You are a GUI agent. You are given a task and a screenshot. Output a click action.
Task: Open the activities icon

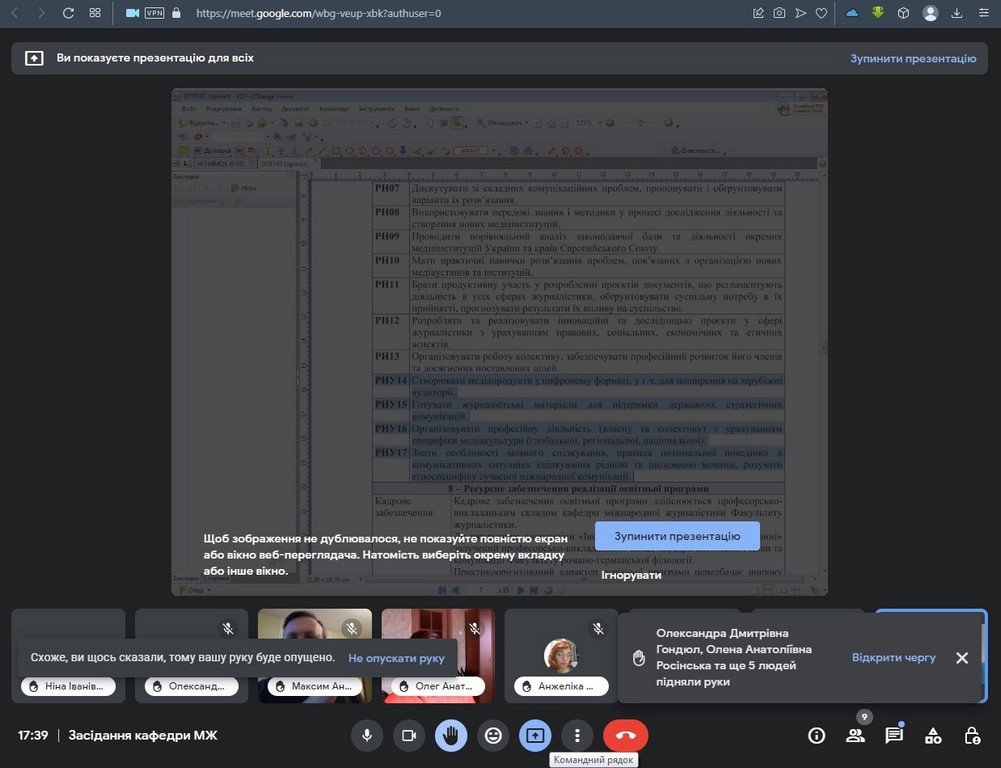[933, 736]
